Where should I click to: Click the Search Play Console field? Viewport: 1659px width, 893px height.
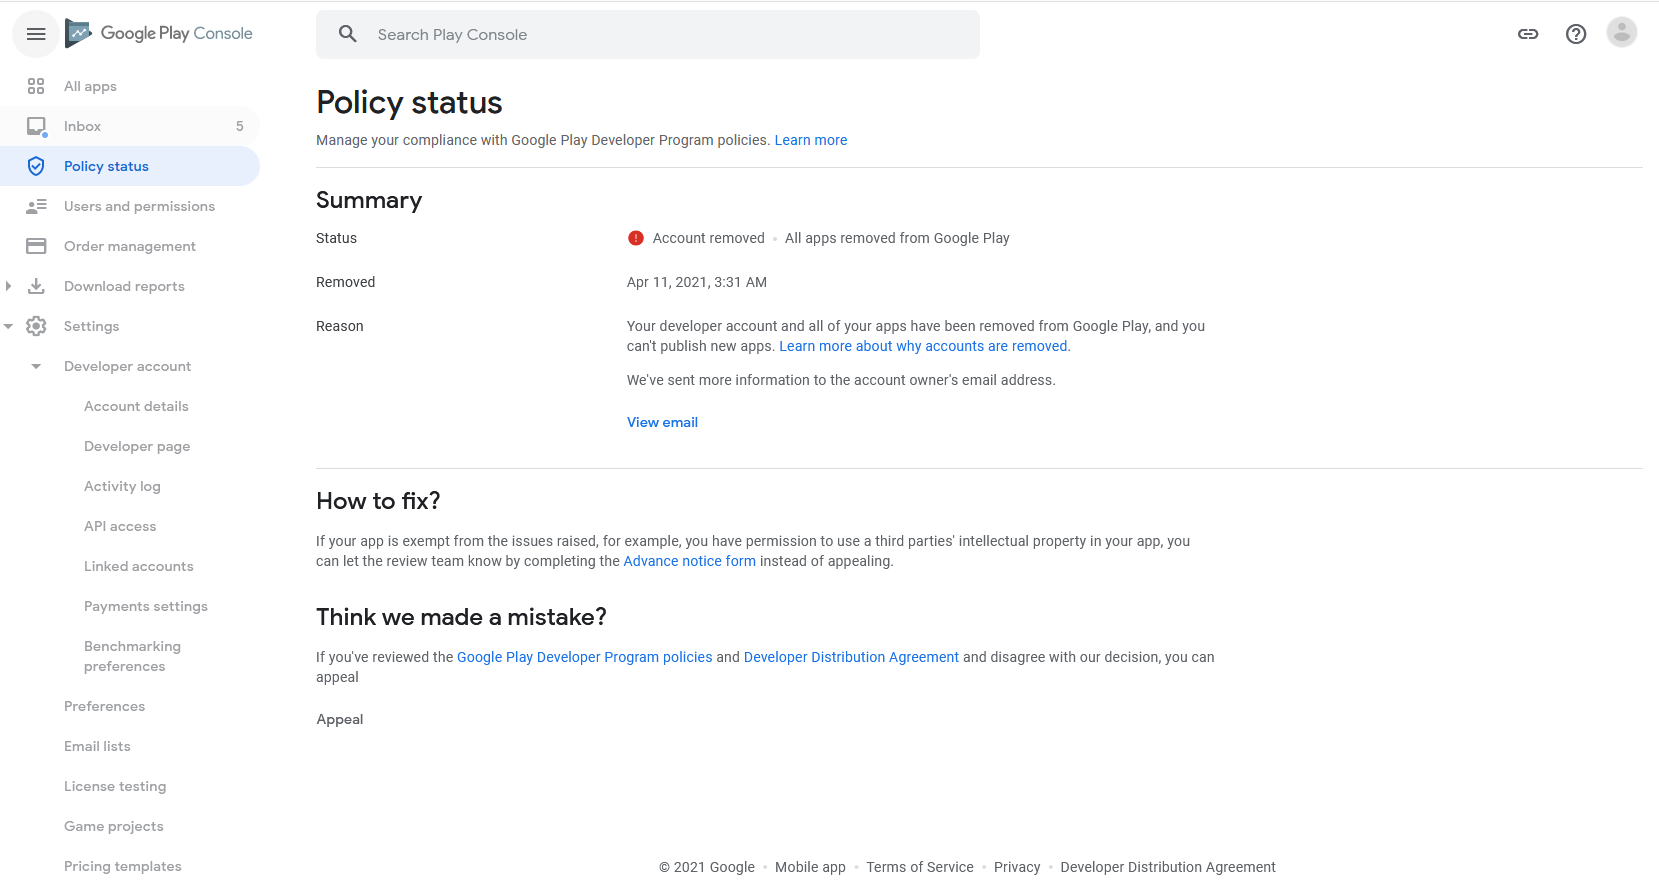(648, 34)
